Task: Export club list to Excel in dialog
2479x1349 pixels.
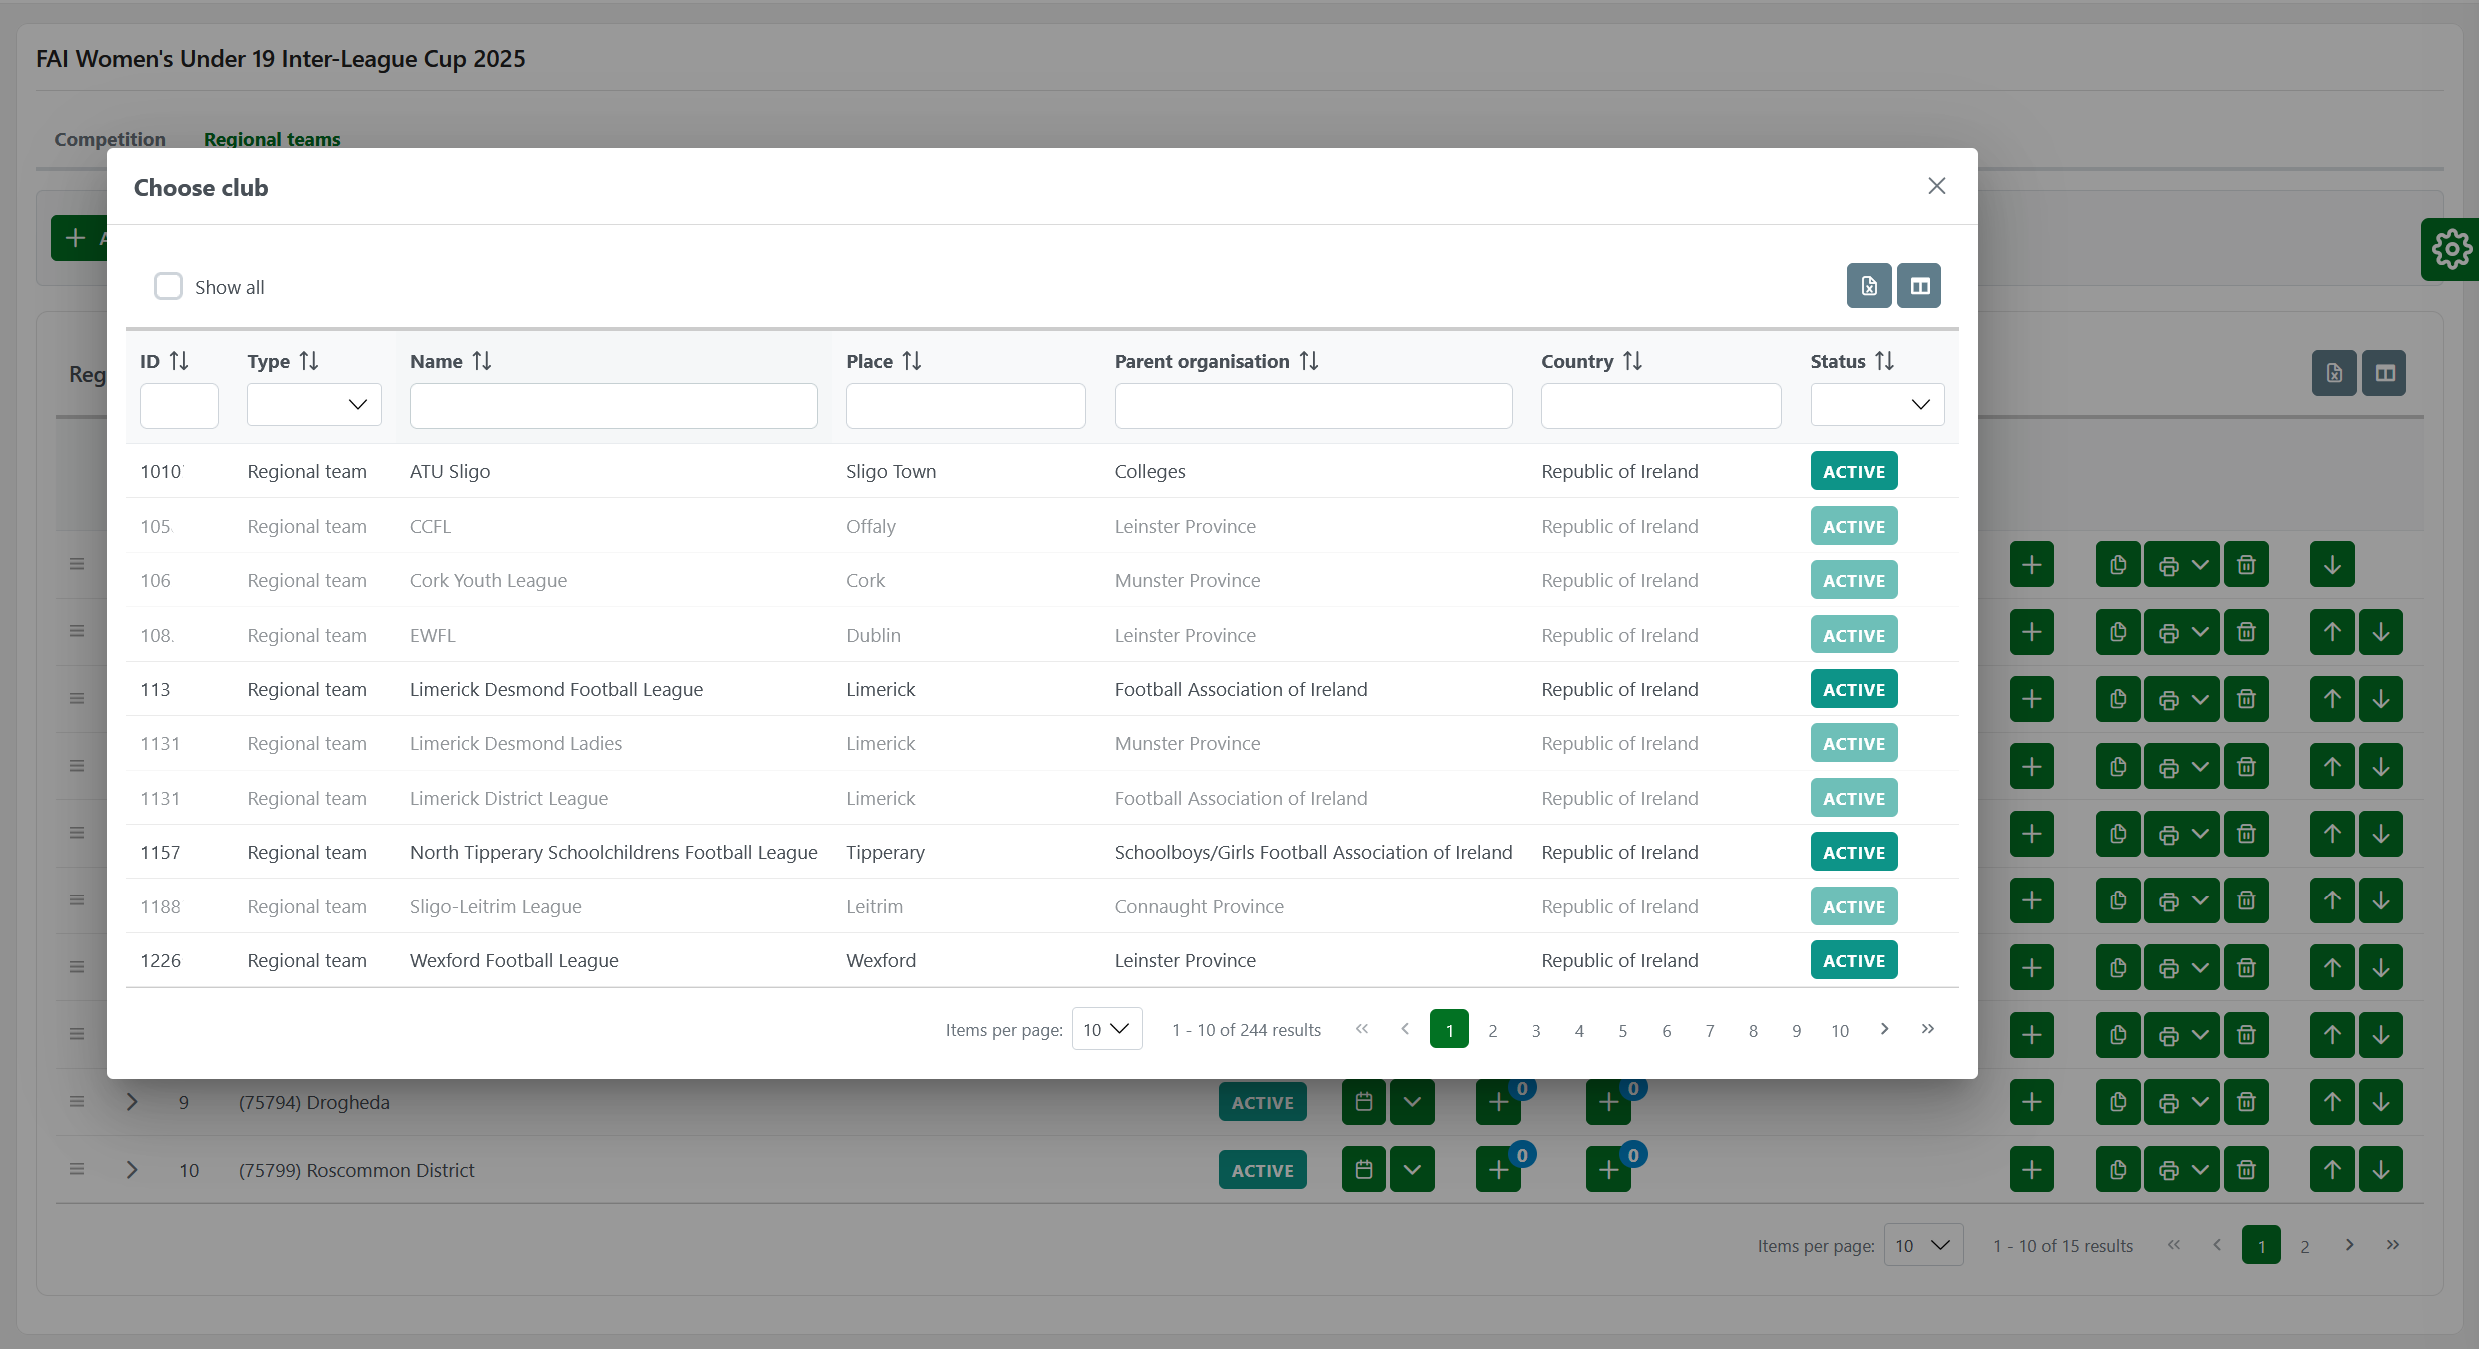Action: (x=1868, y=286)
